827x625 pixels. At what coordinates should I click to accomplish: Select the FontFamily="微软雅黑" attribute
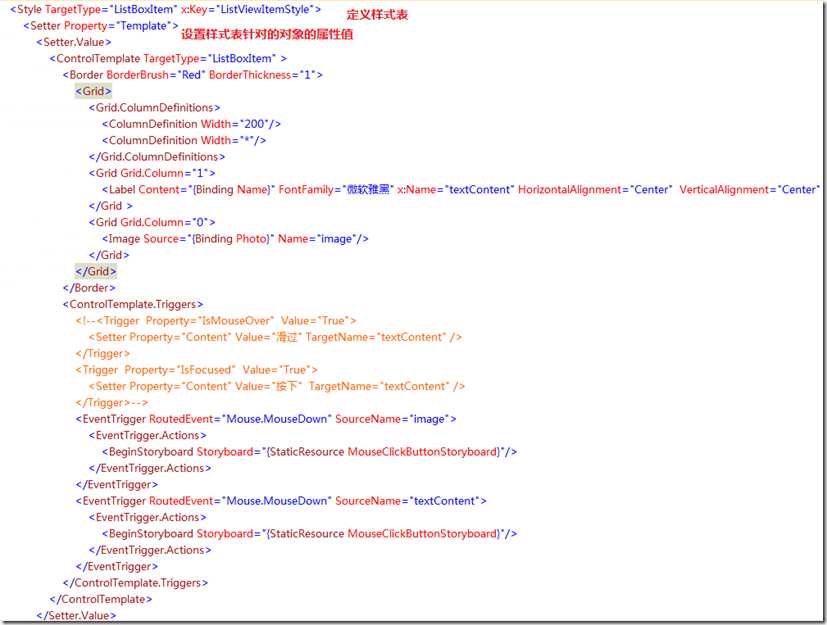[x=336, y=189]
